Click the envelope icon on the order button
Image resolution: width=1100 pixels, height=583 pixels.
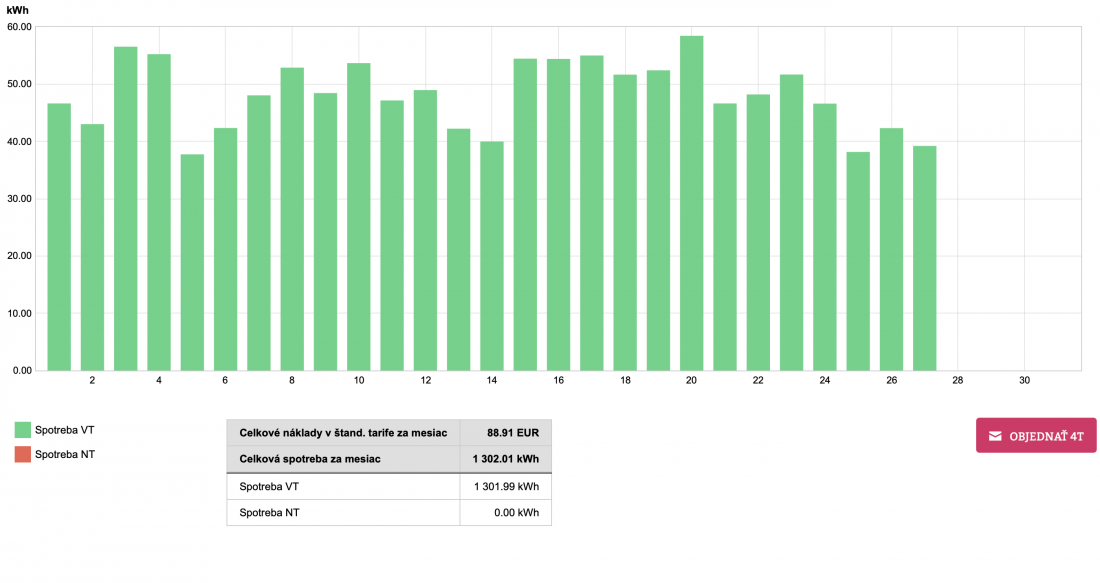pos(995,436)
